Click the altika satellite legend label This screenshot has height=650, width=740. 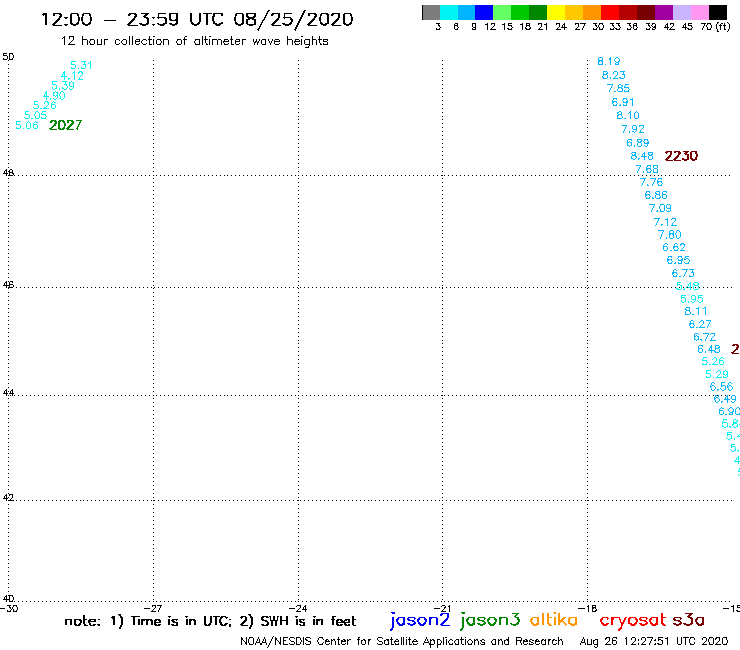554,620
